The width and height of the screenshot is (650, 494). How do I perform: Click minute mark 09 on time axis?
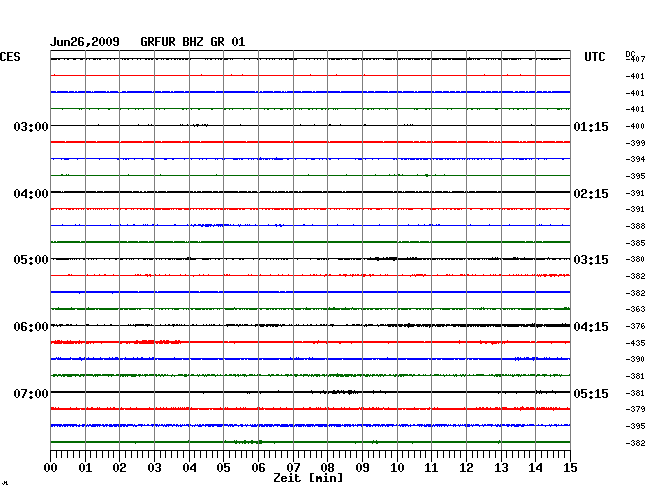362,468
